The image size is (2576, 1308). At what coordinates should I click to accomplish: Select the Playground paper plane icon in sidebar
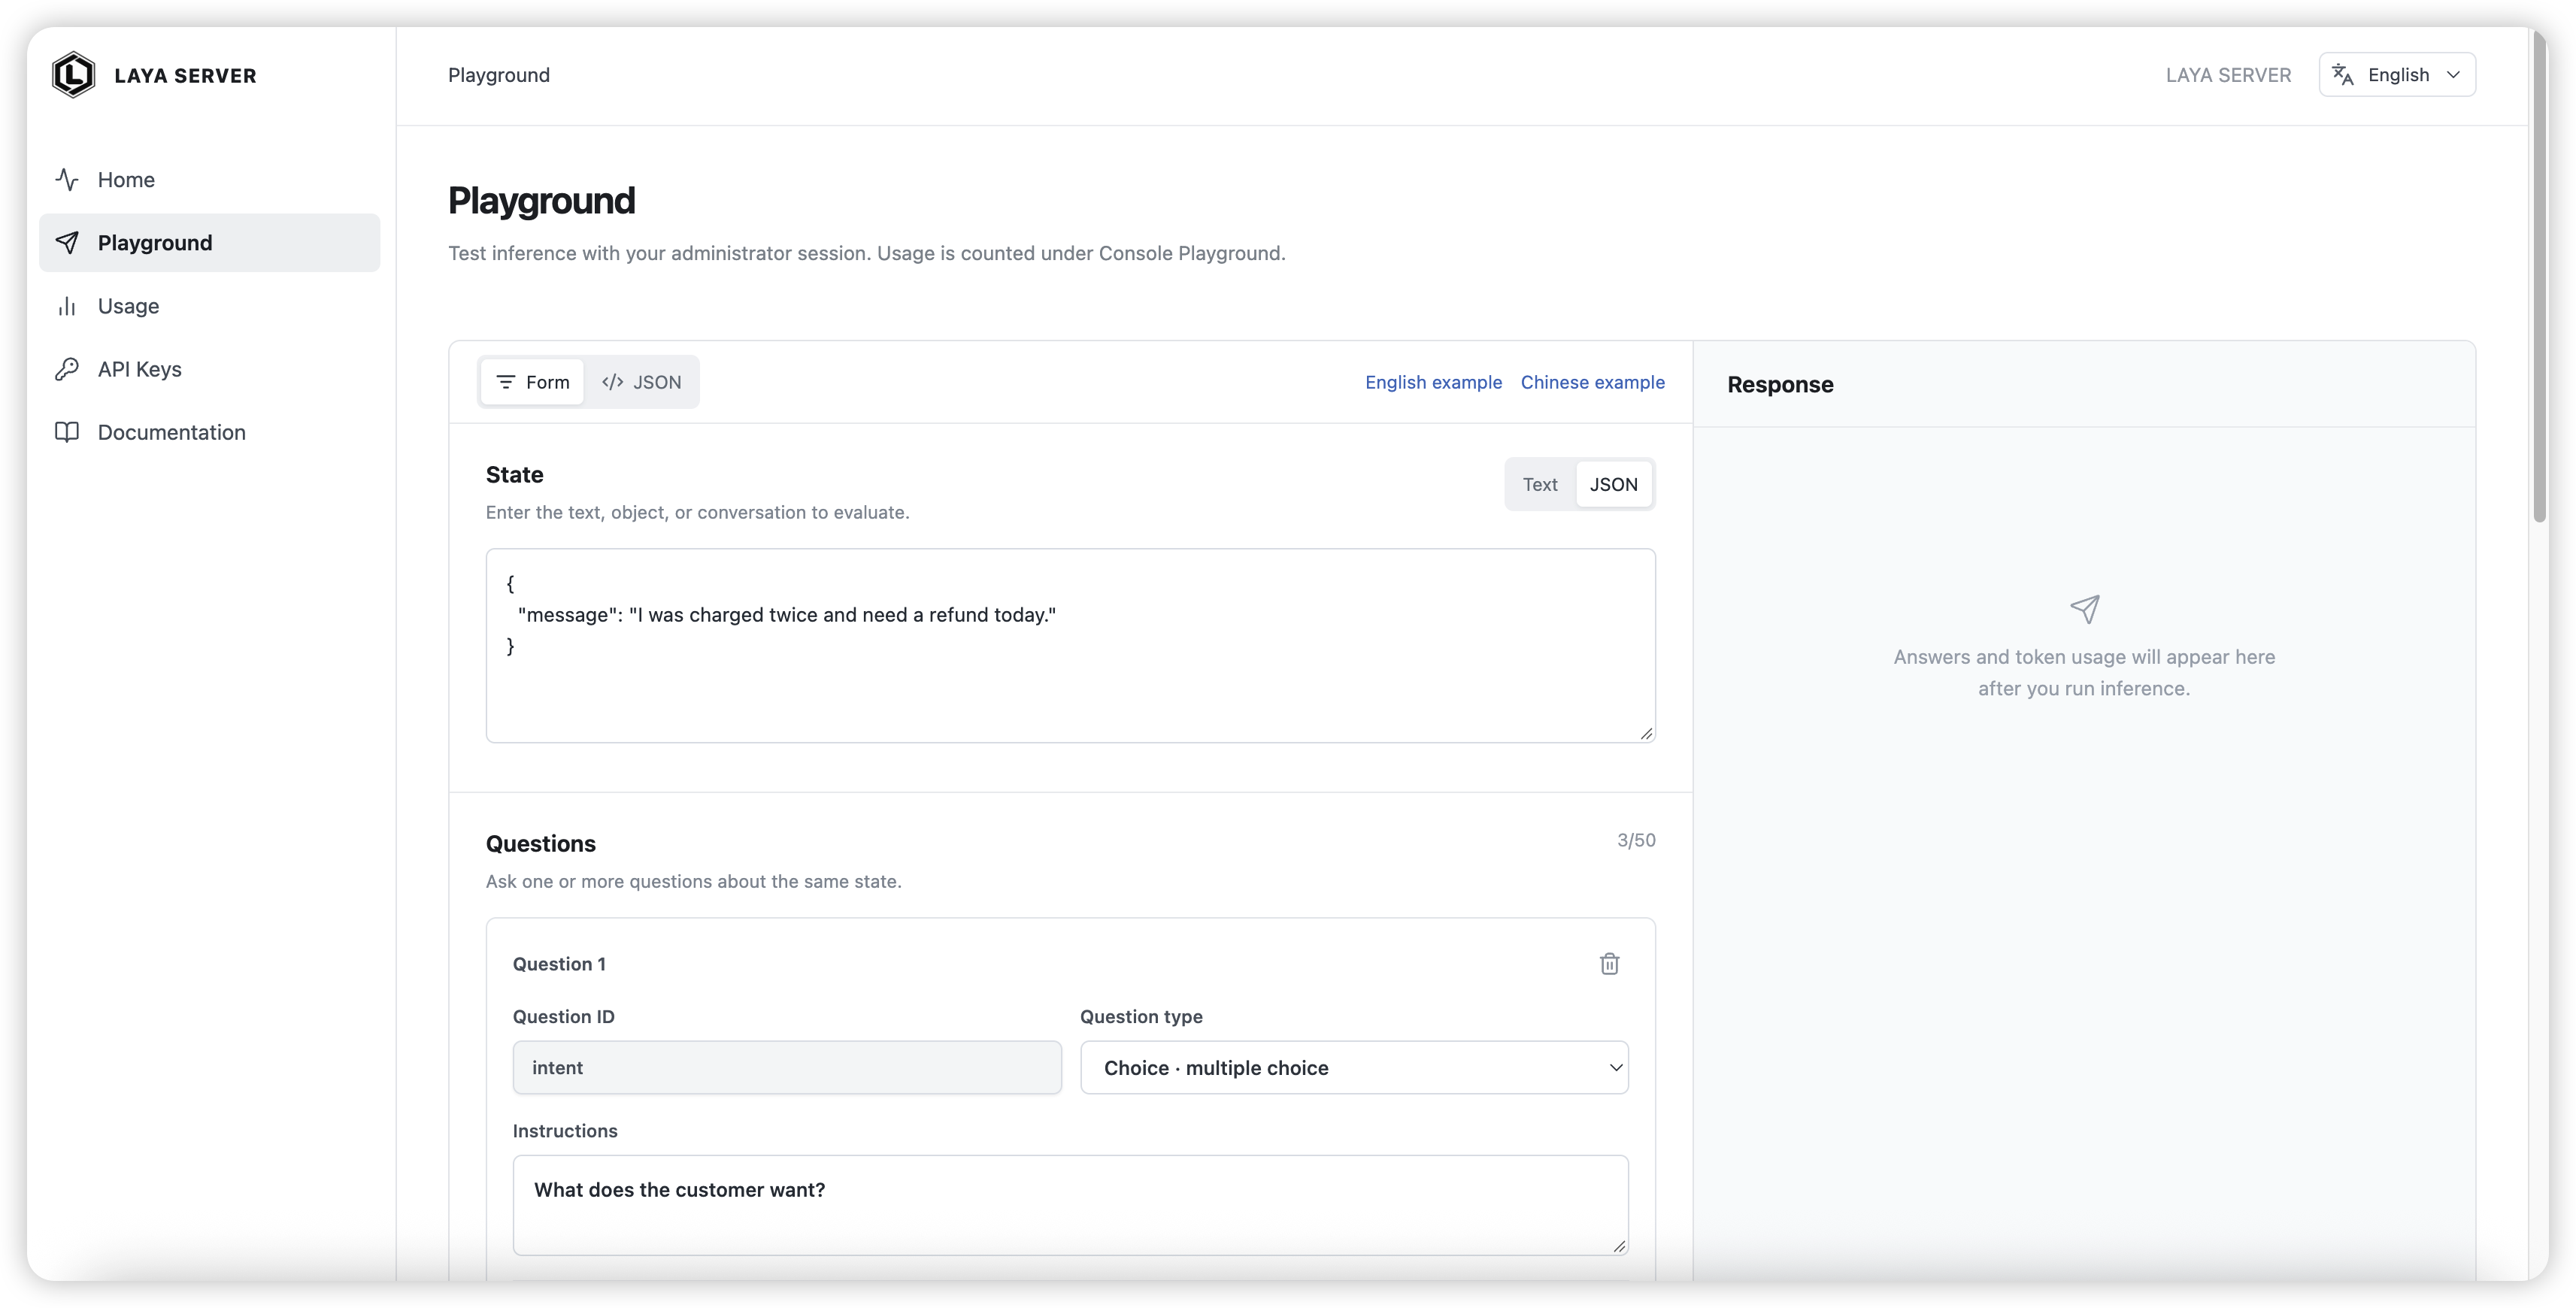coord(67,243)
